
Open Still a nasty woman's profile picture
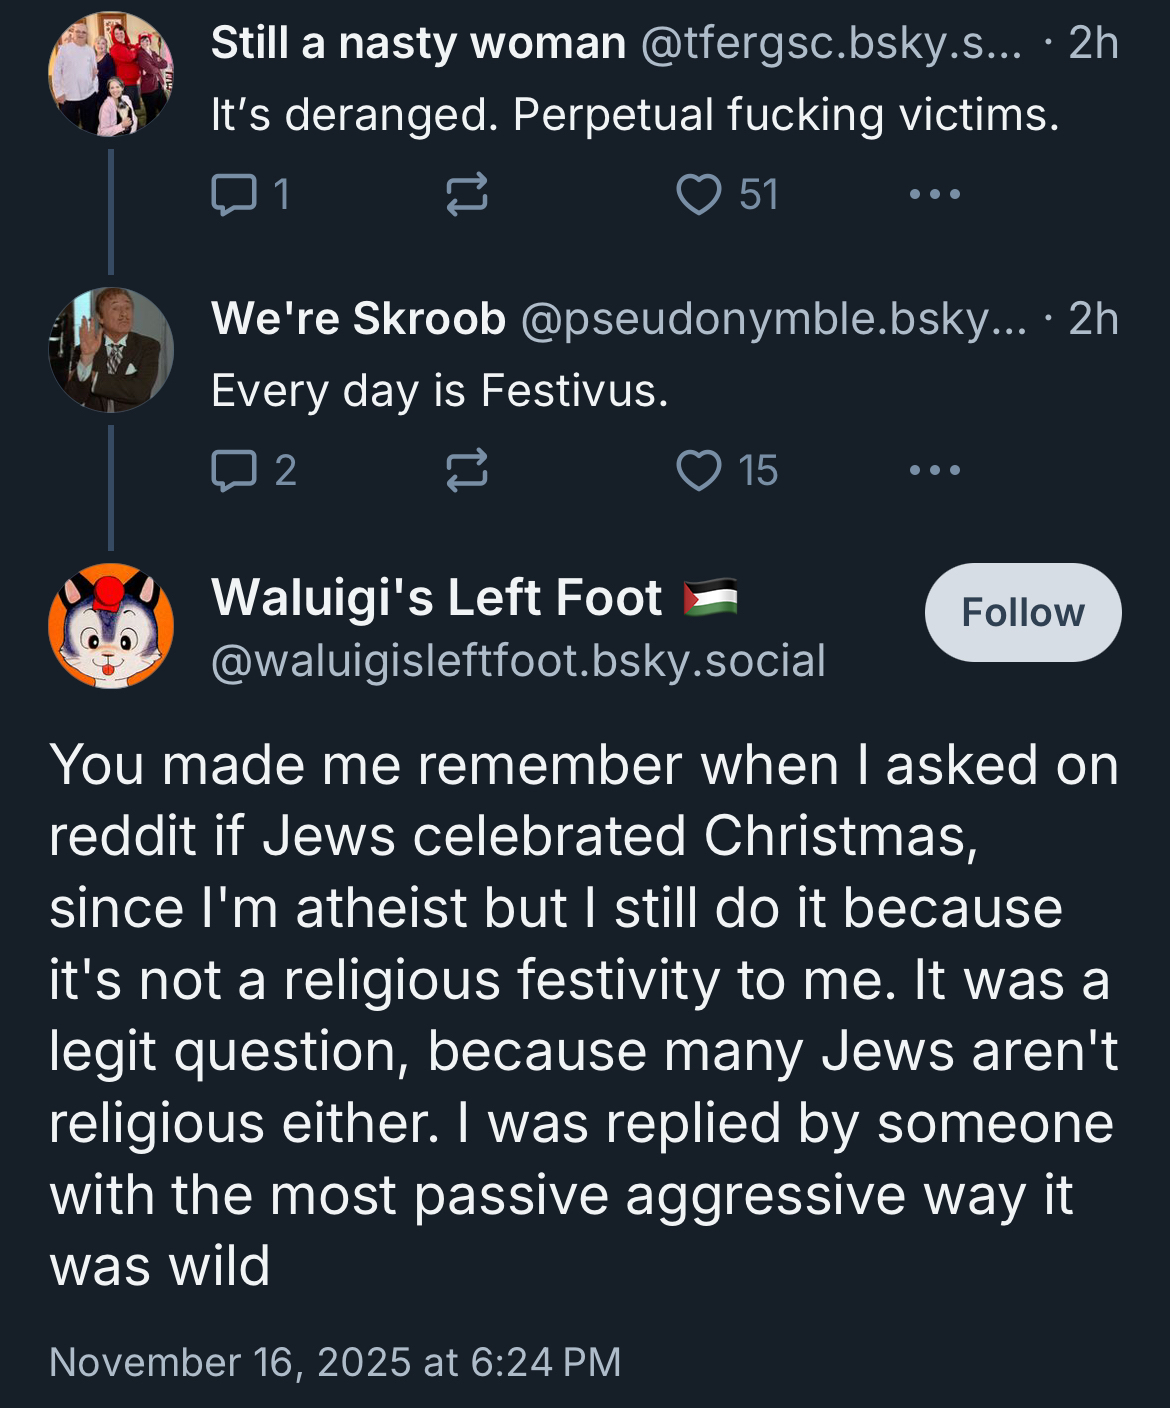(x=111, y=74)
